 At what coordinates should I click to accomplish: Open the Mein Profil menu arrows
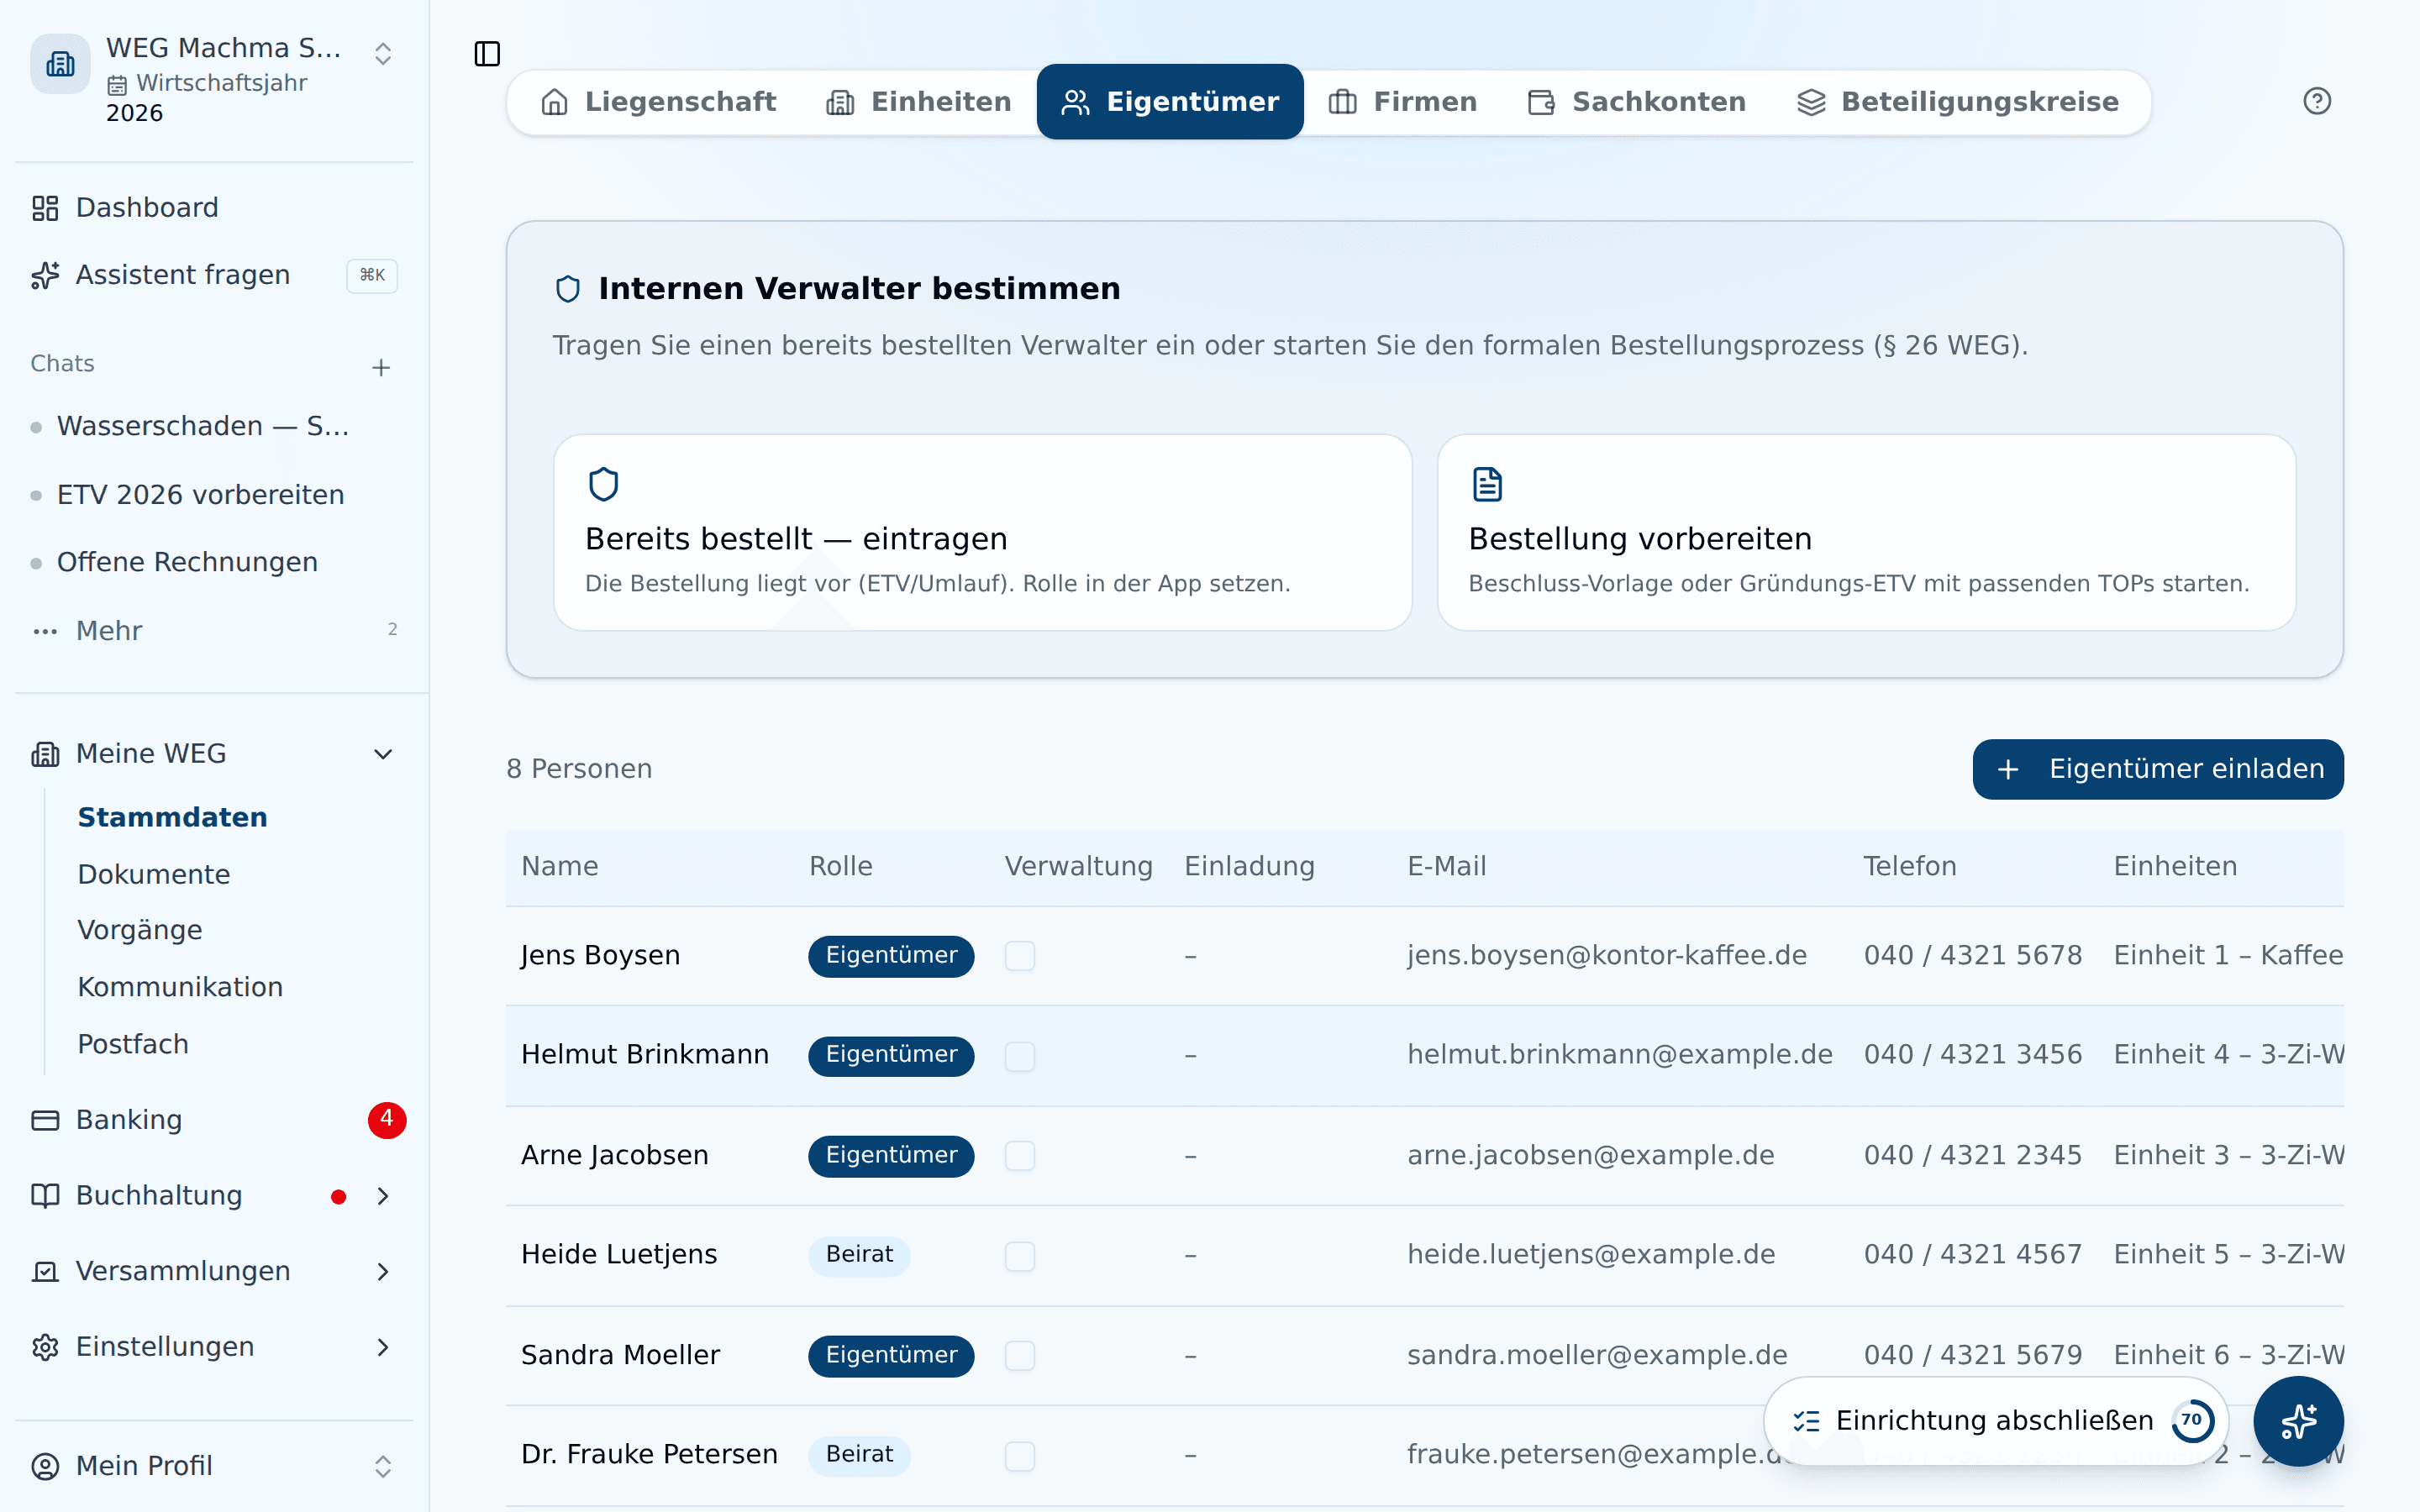[382, 1466]
